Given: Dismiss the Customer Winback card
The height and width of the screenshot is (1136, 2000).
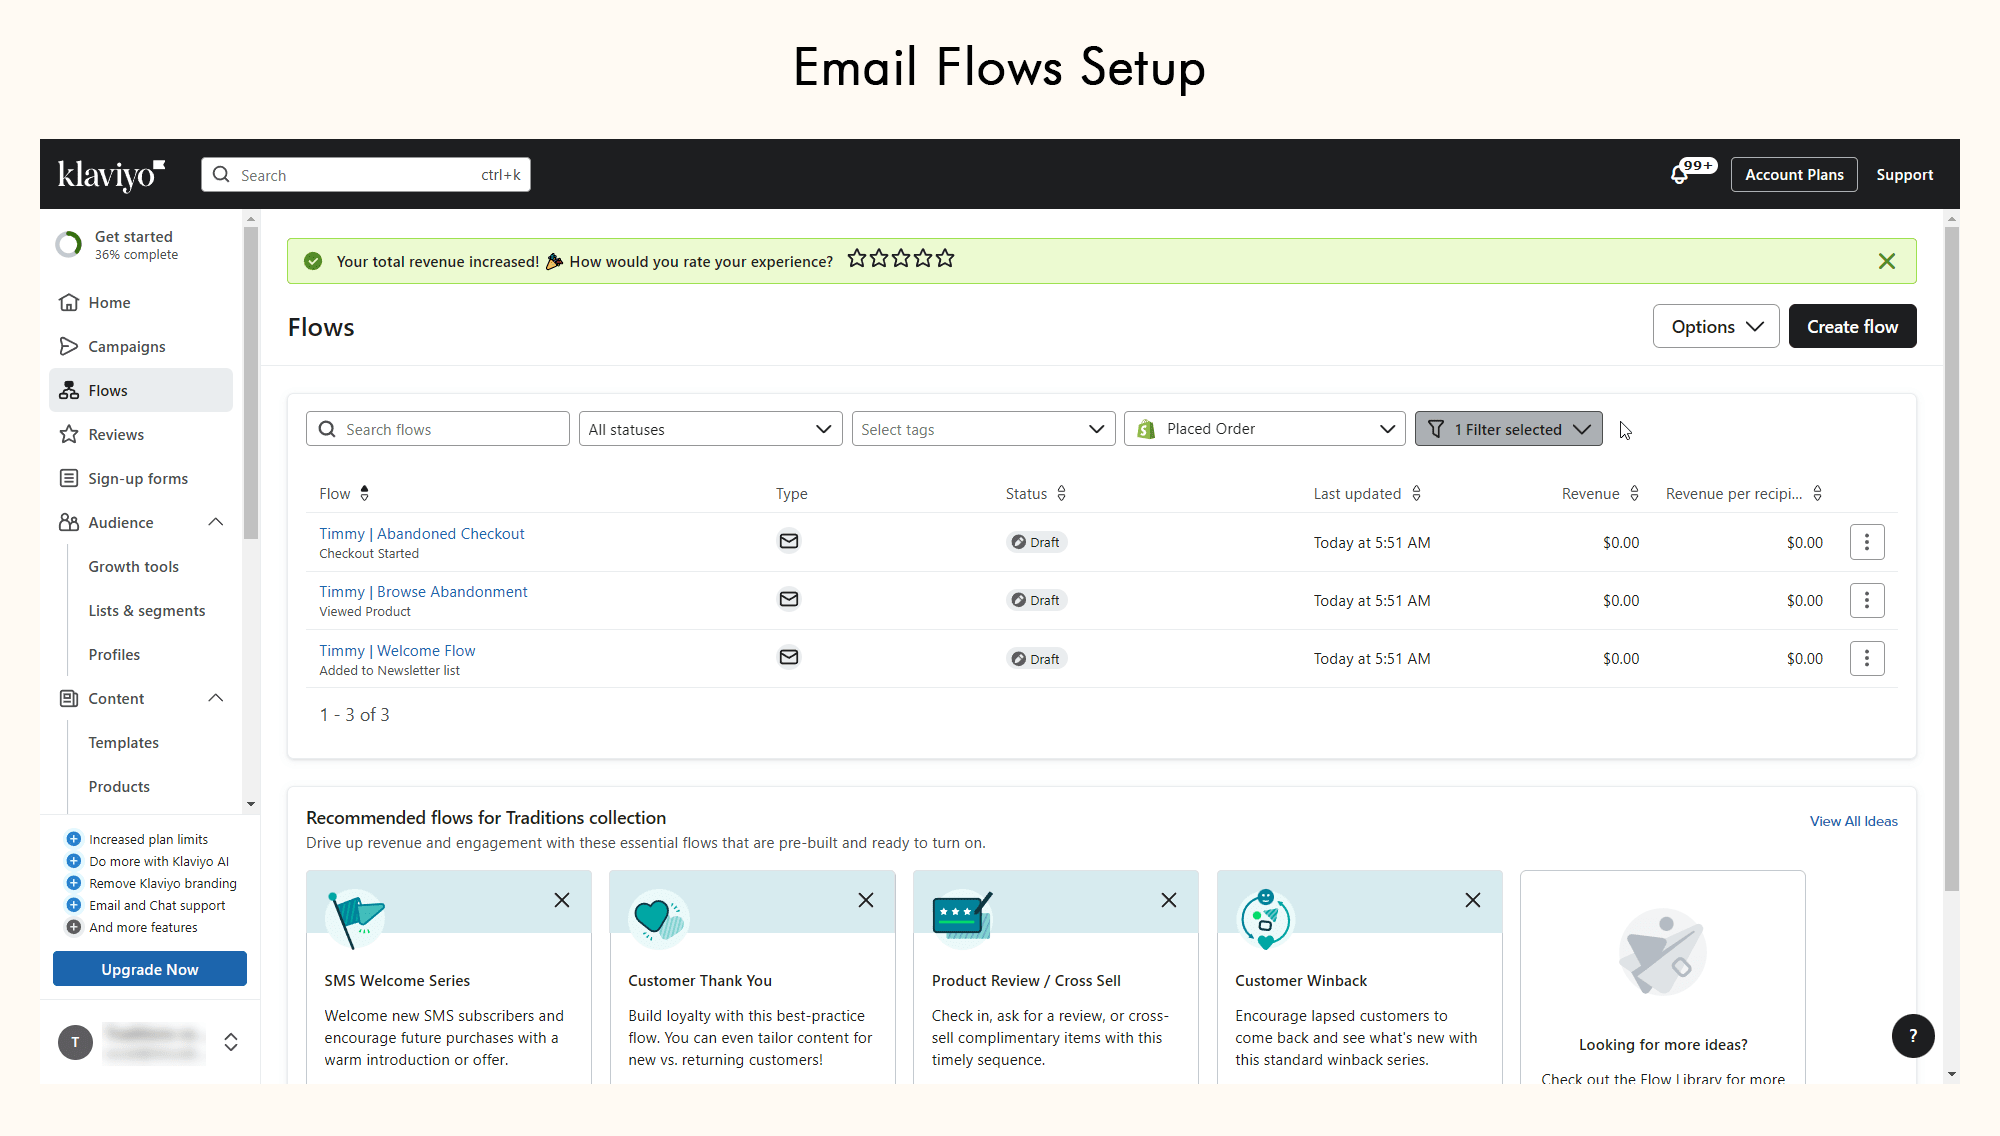Looking at the screenshot, I should tap(1472, 900).
